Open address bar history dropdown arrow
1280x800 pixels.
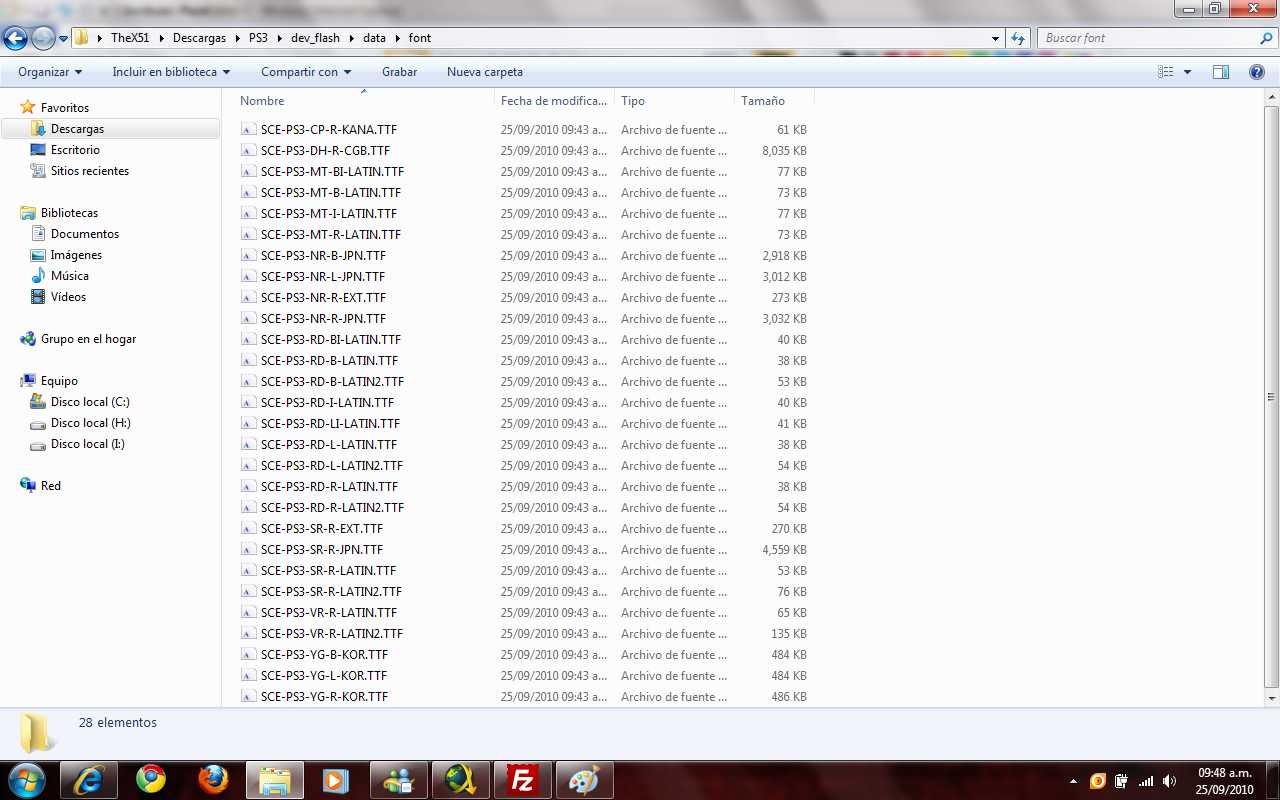996,38
